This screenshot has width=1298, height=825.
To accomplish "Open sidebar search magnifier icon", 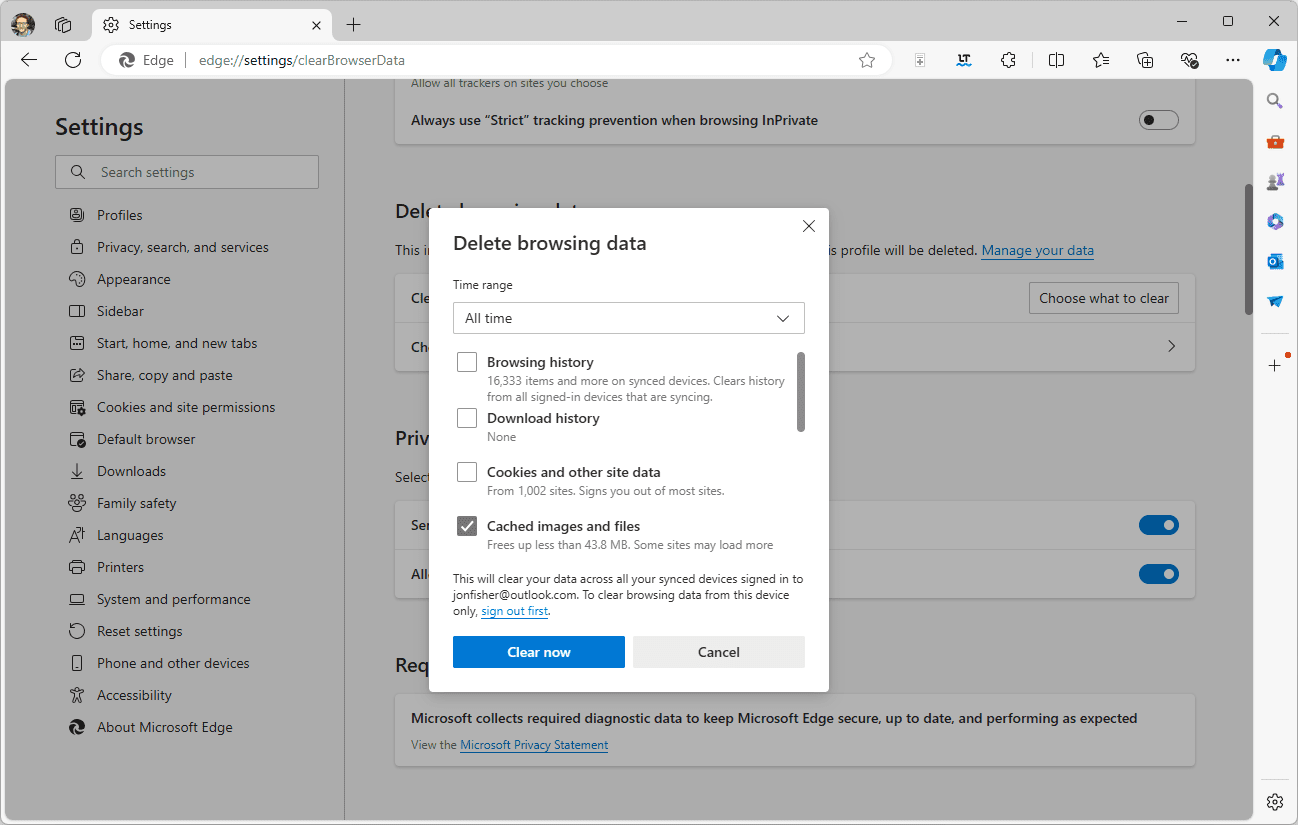I will (x=1274, y=100).
